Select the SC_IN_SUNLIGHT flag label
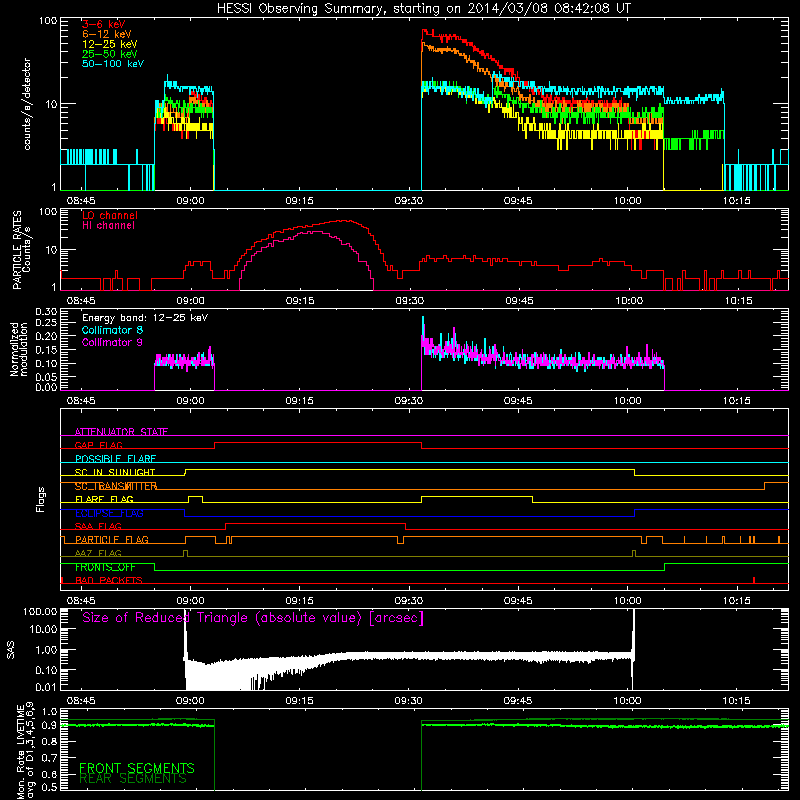The width and height of the screenshot is (800, 800). point(115,472)
